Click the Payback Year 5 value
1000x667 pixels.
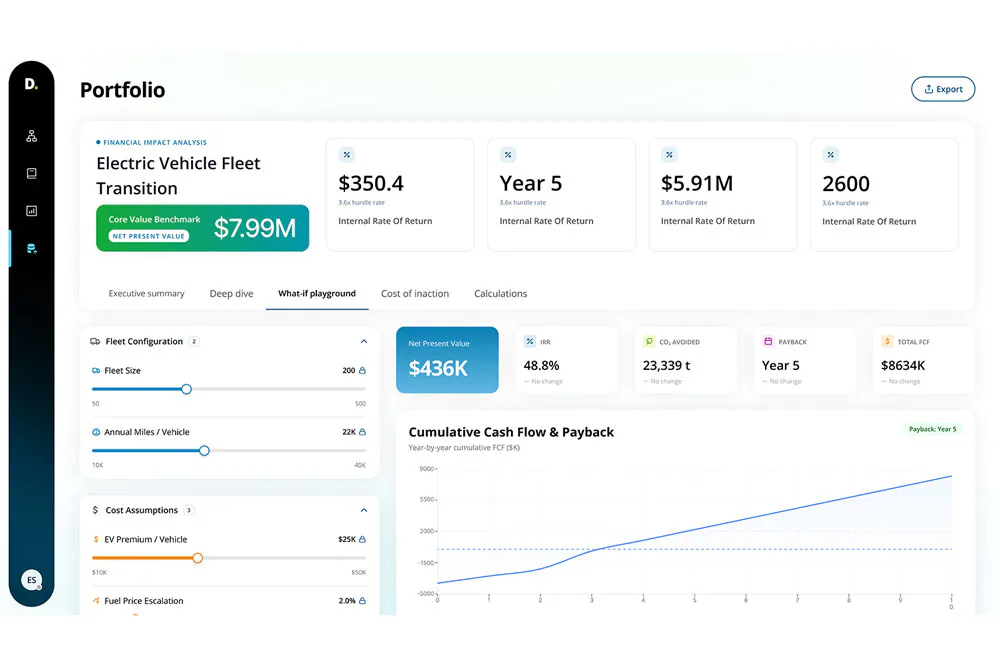tap(781, 365)
